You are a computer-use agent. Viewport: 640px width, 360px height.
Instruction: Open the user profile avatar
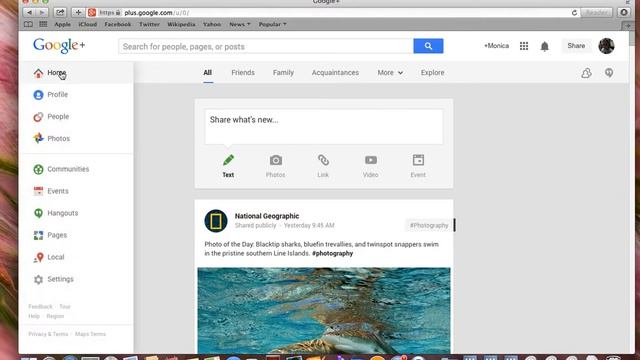point(606,46)
